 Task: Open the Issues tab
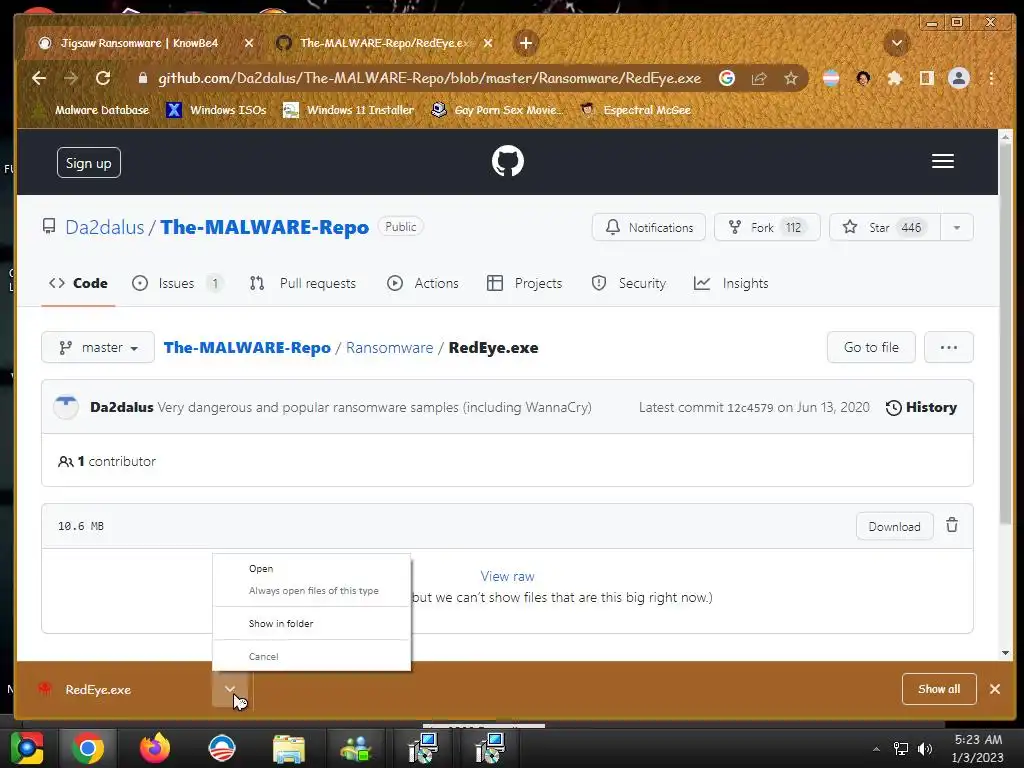tap(177, 283)
